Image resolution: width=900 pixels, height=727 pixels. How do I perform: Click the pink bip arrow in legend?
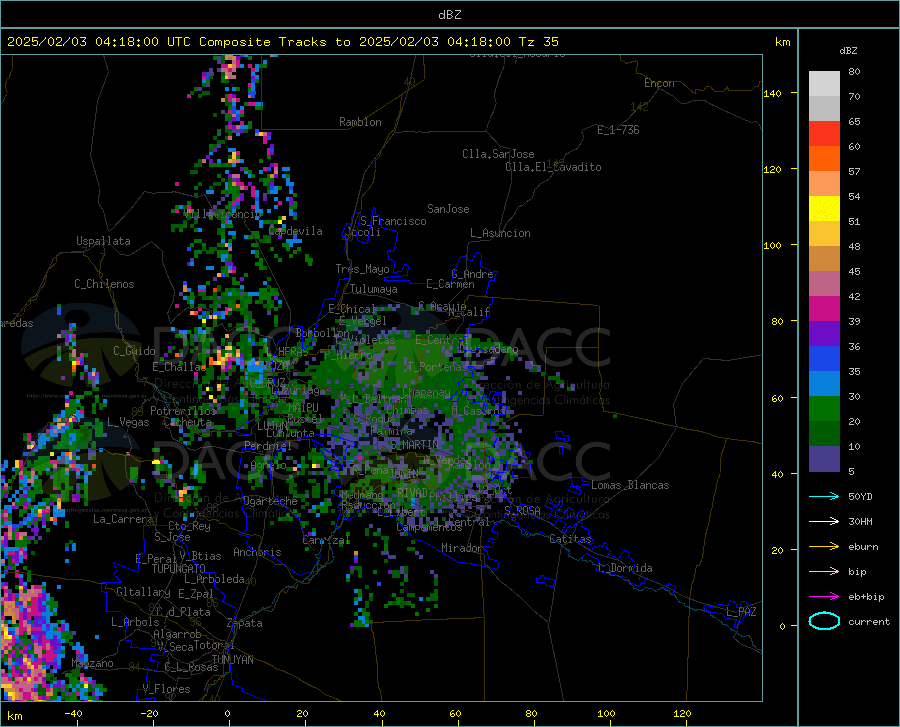[x=824, y=572]
